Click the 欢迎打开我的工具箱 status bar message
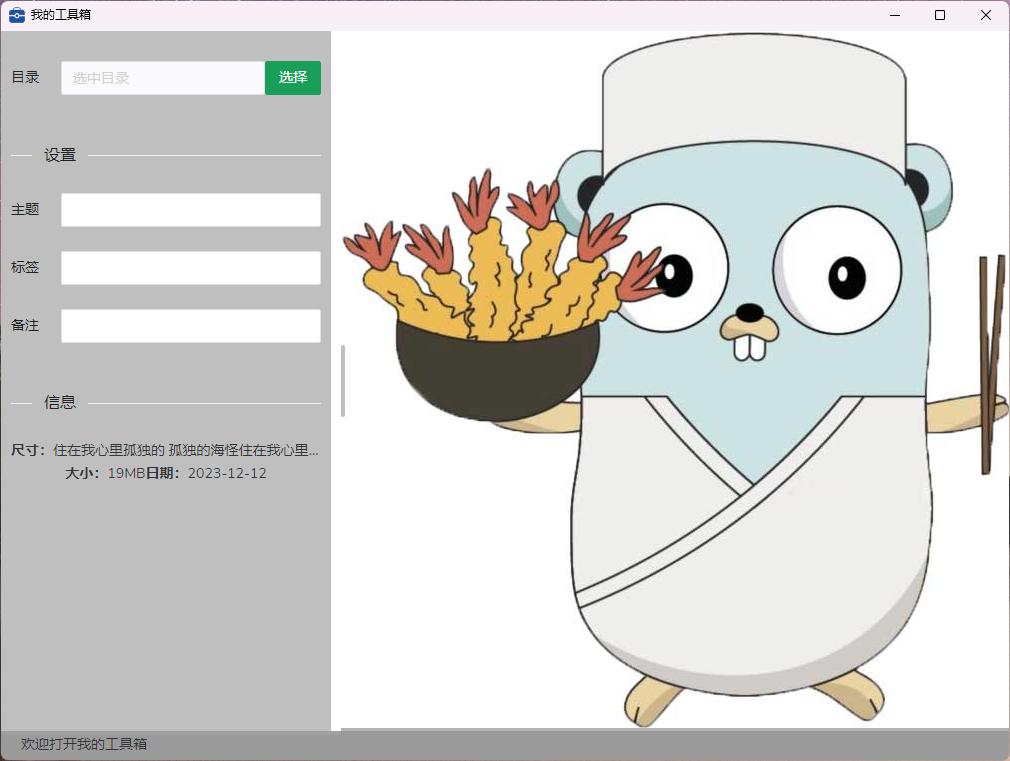The height and width of the screenshot is (761, 1010). tap(84, 744)
